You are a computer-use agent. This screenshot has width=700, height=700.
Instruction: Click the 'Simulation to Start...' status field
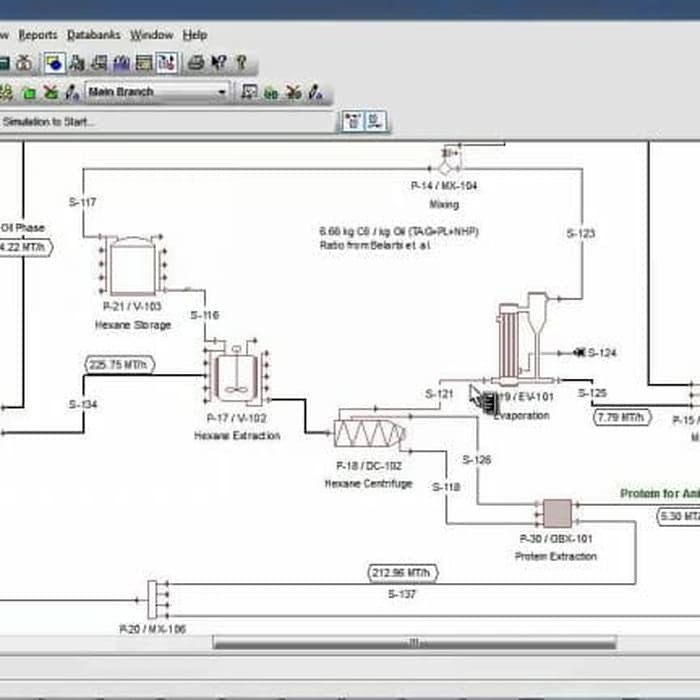click(166, 122)
